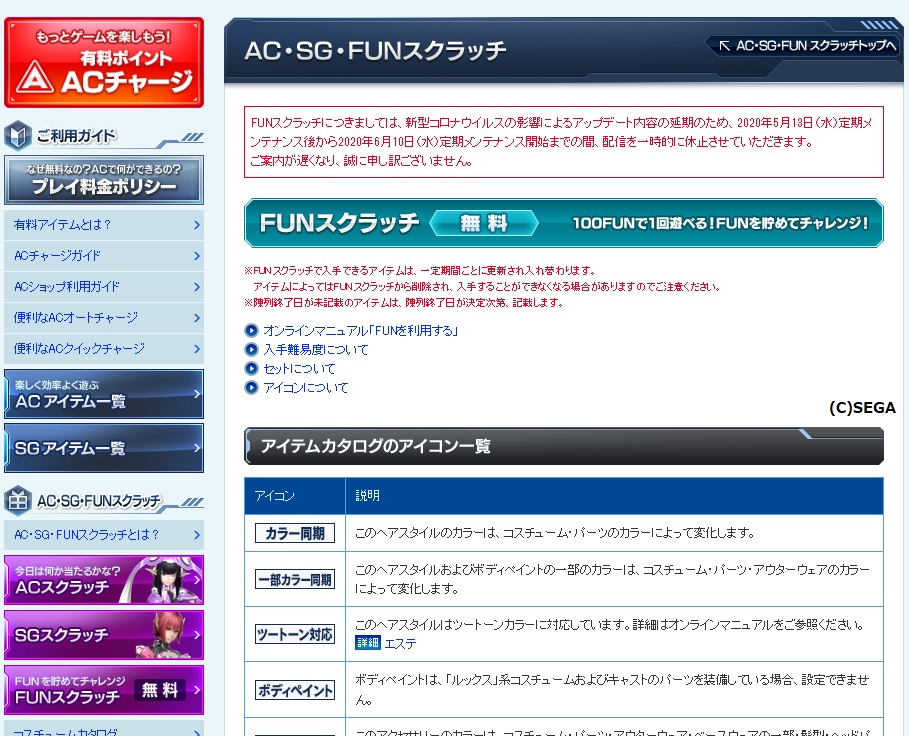909x736 pixels.
Task: Click the カラー同期 icon badge
Action: coord(295,533)
